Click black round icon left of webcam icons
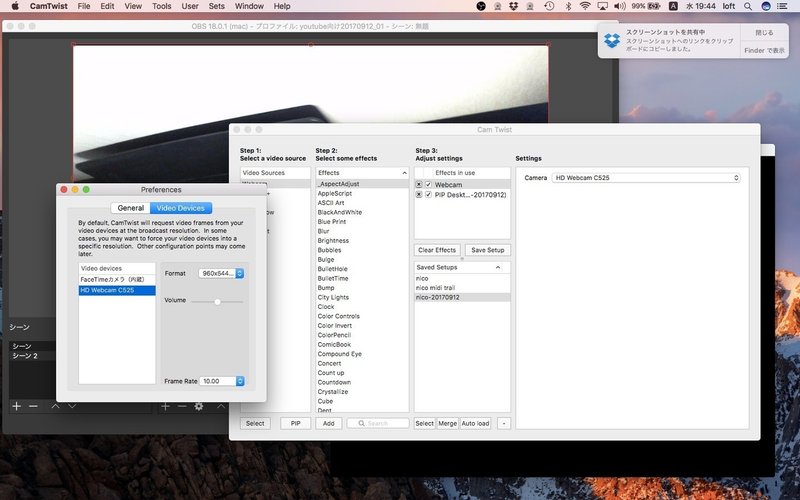Viewport: 800px width, 500px height. point(481,6)
